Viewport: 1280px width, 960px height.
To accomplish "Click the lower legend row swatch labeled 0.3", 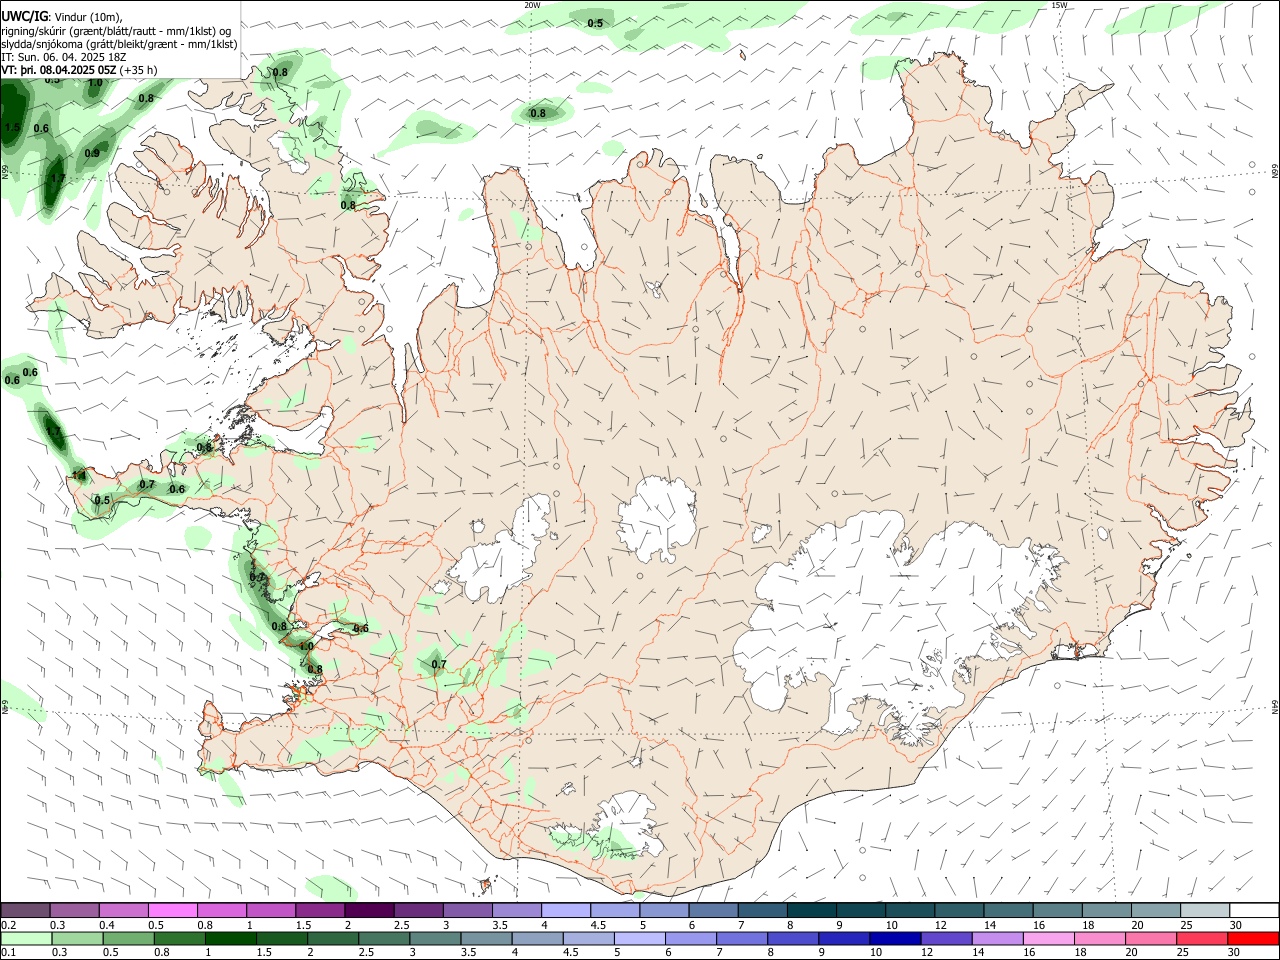I will click(x=77, y=938).
